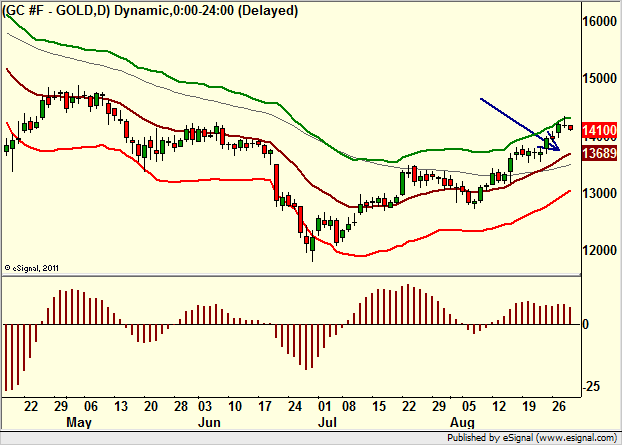
Task: Click the date label 29 above May
Action: tap(61, 406)
